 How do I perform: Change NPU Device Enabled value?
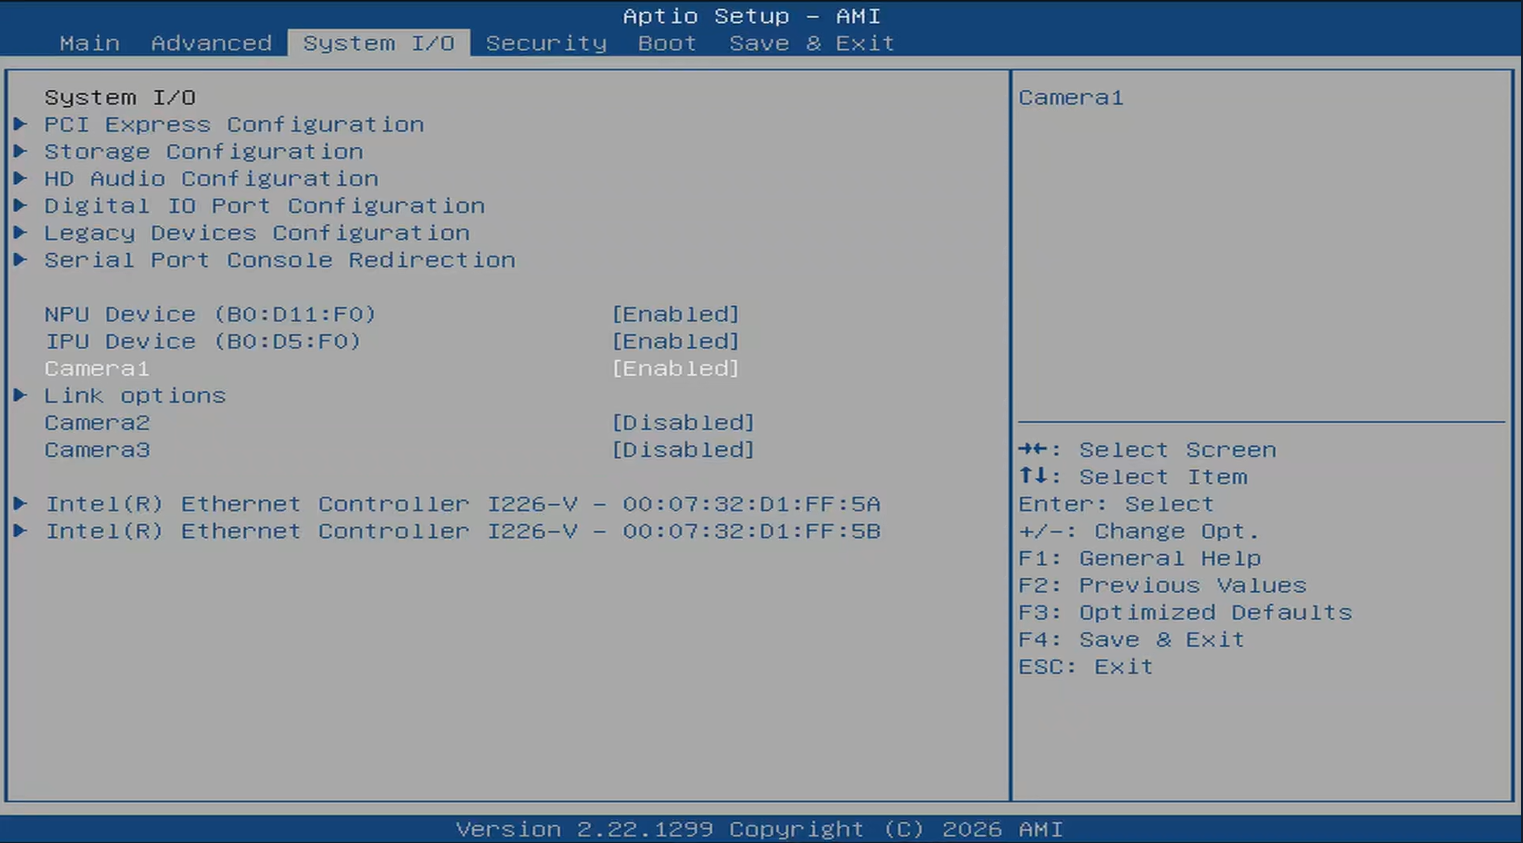tap(675, 314)
